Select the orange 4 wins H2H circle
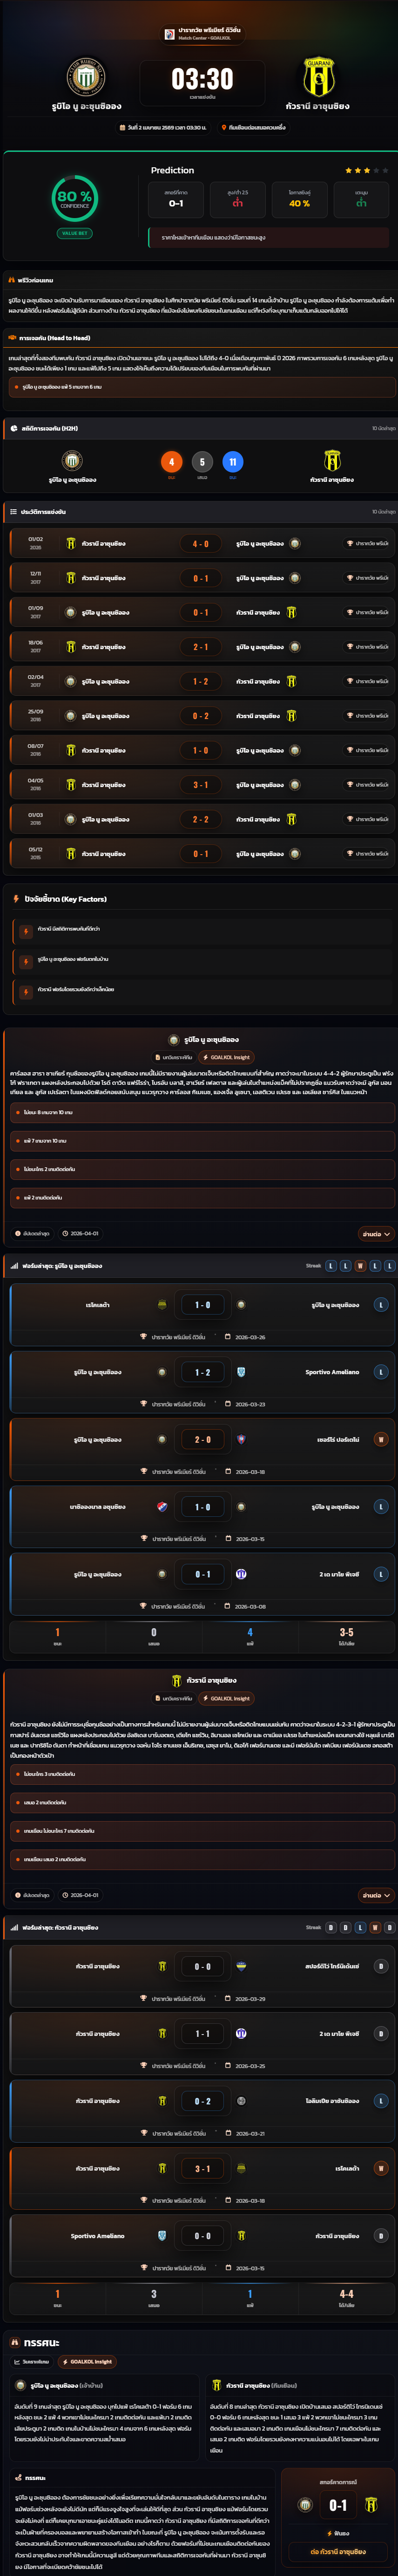Screen dimensions: 398x2576 click(171, 462)
